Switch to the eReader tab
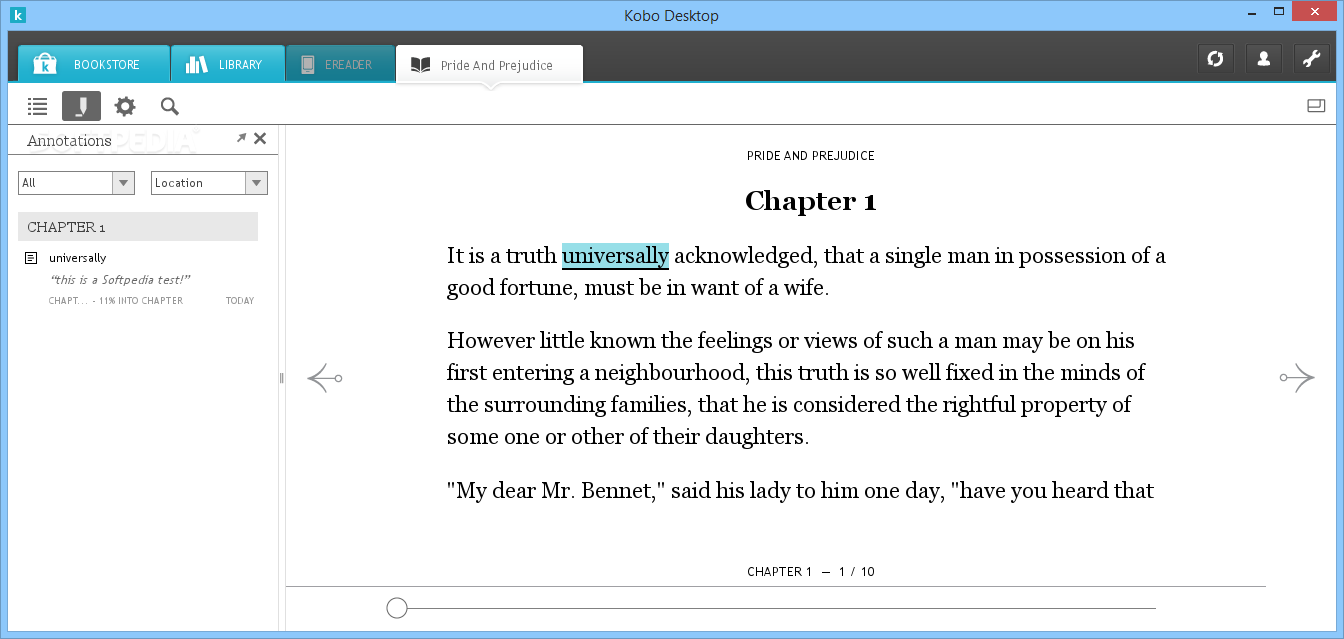1344x639 pixels. [x=340, y=64]
